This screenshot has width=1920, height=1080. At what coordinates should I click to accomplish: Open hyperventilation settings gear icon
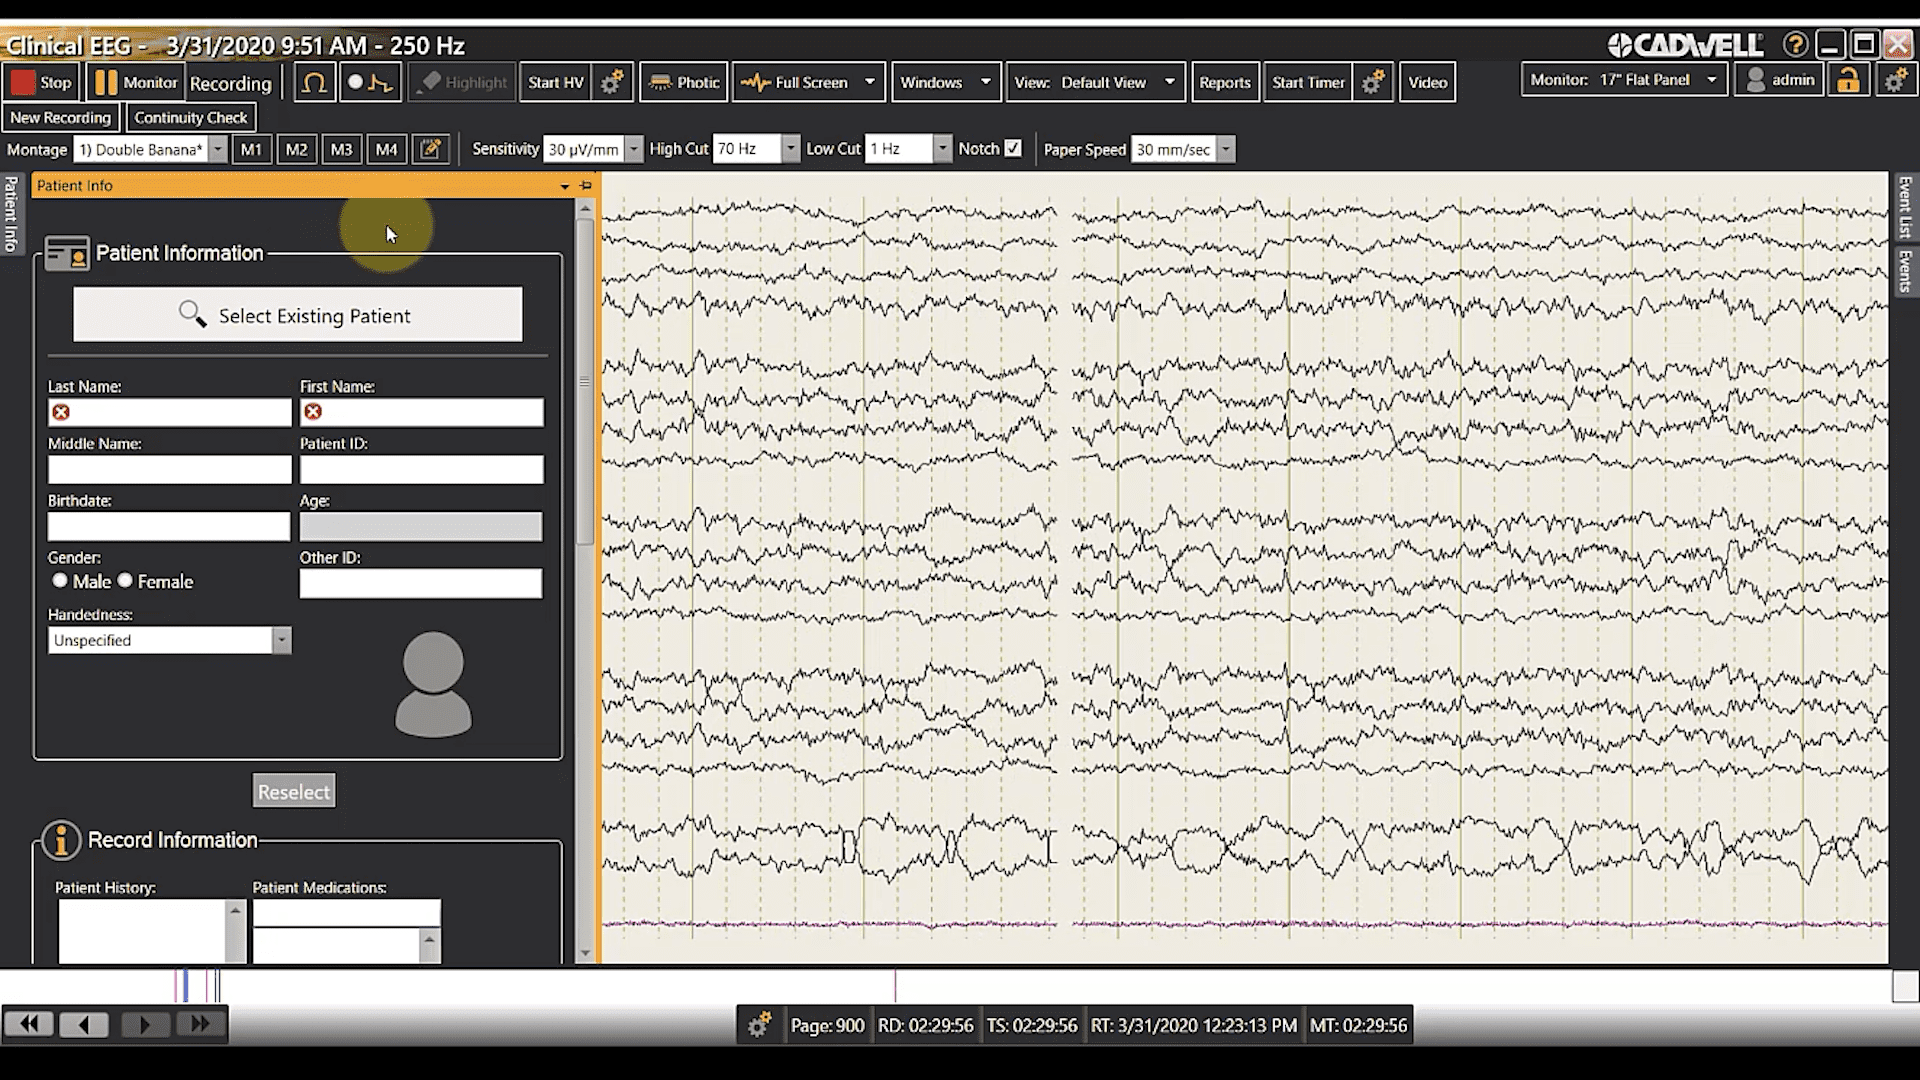[612, 83]
